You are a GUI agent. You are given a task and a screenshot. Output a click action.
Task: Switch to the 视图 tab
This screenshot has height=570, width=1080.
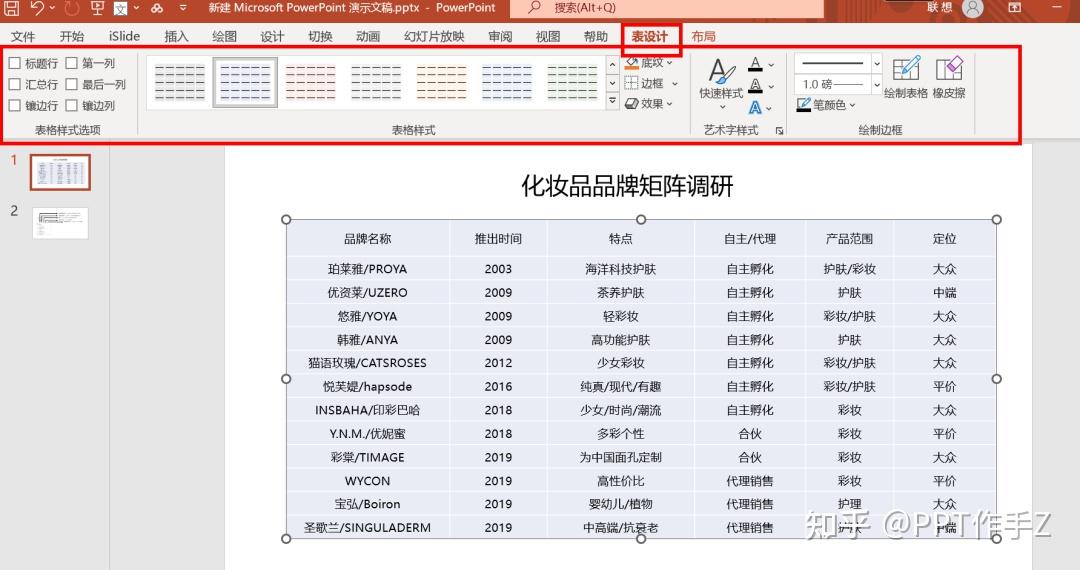coord(548,36)
